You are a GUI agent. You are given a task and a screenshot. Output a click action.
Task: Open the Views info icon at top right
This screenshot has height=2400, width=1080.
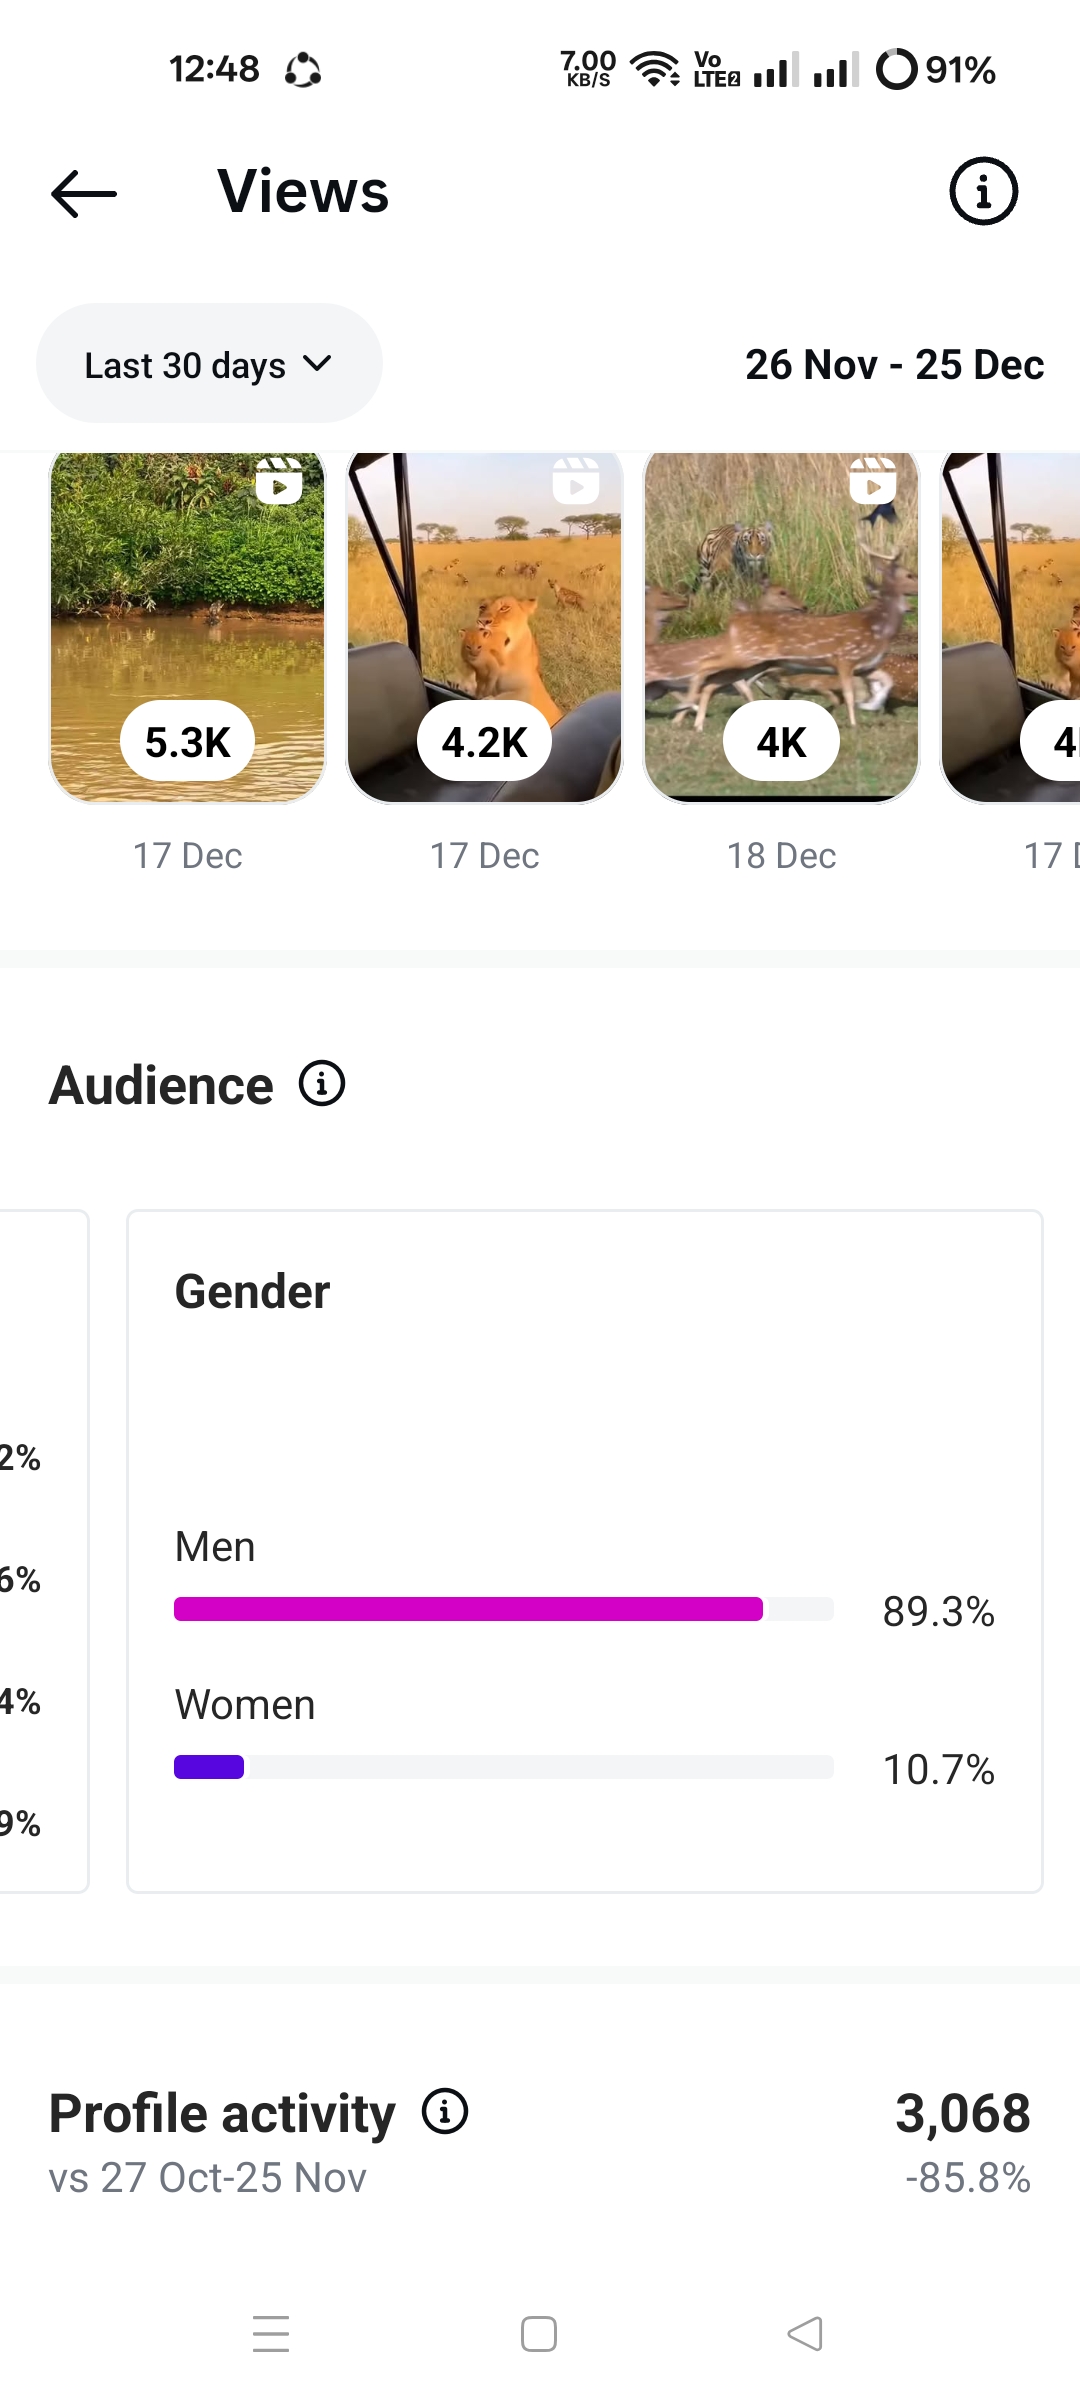pyautogui.click(x=983, y=191)
